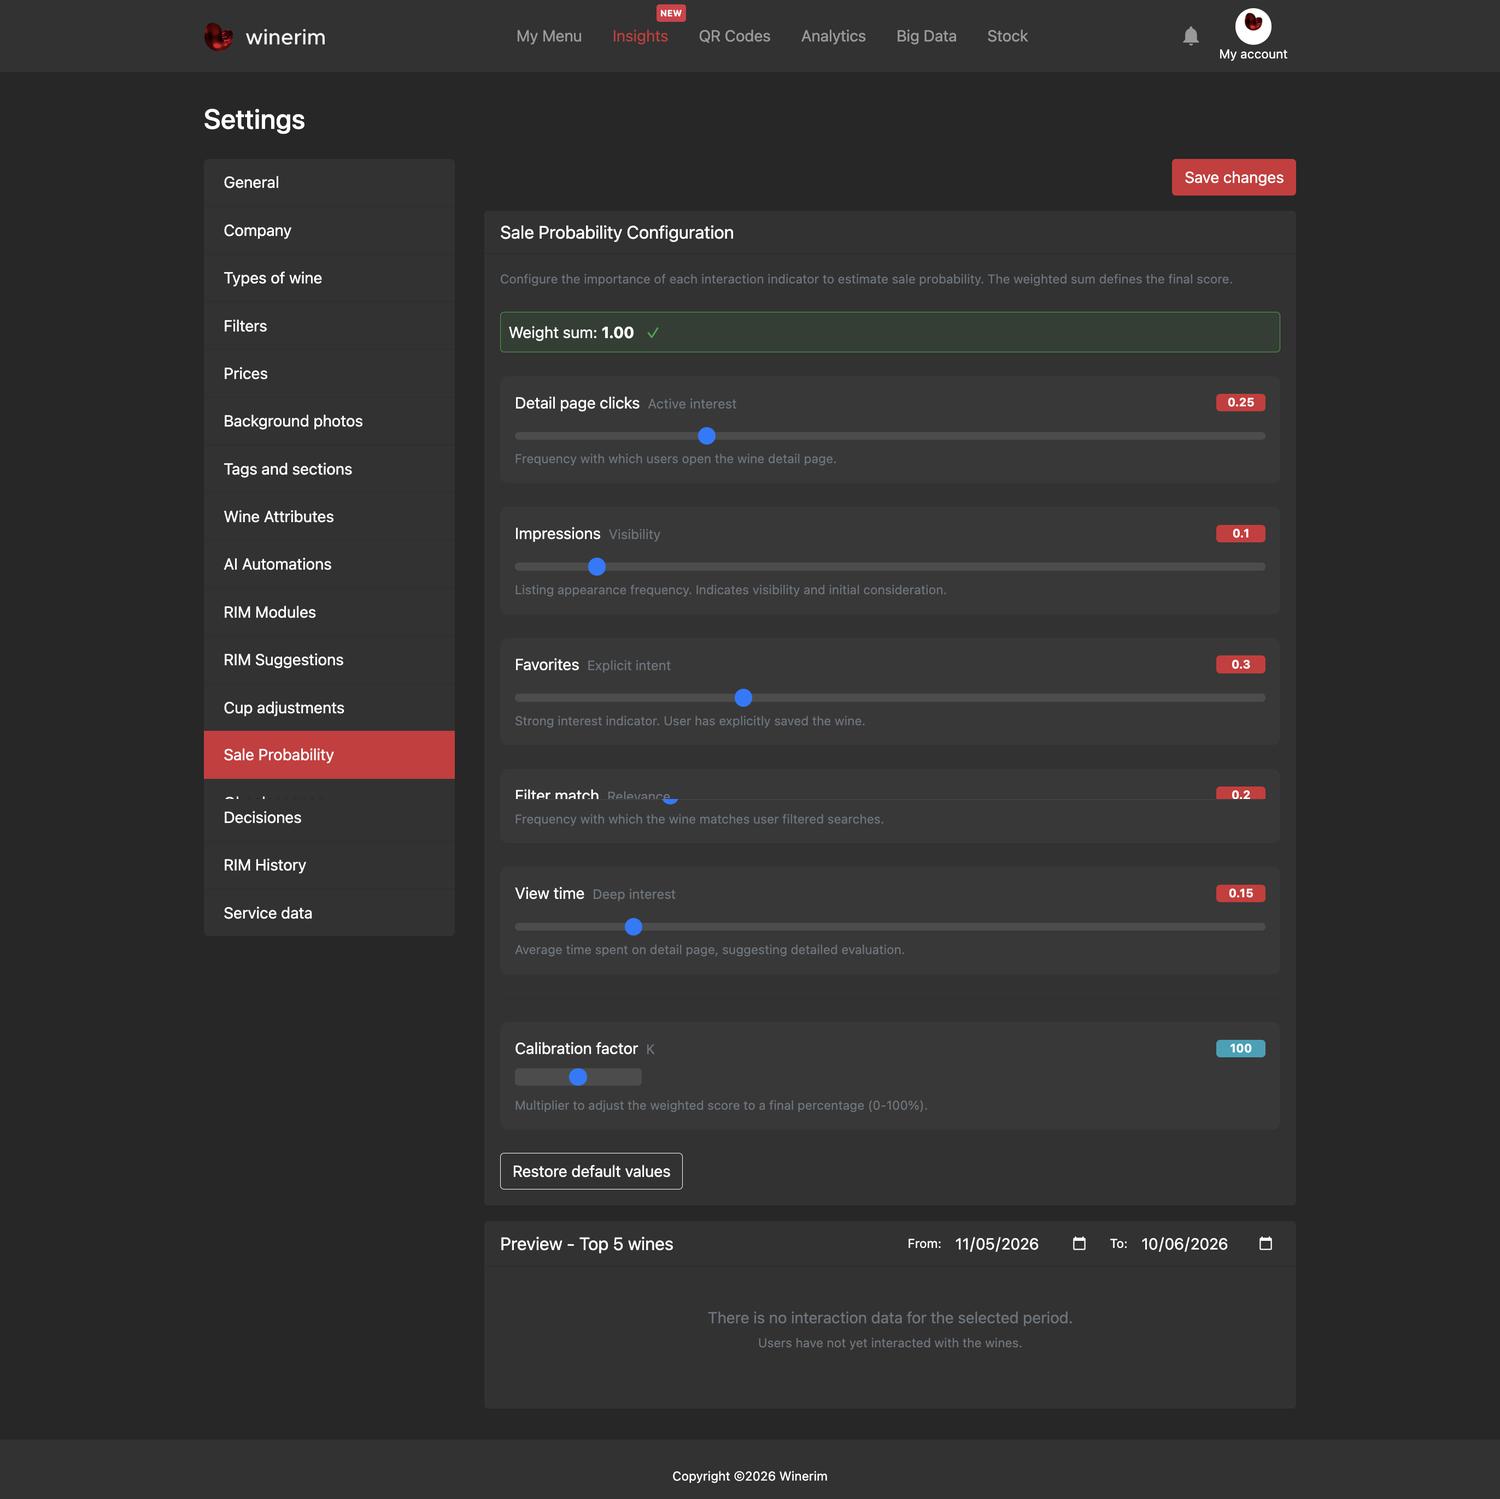Select Tags and sections

[x=329, y=469]
